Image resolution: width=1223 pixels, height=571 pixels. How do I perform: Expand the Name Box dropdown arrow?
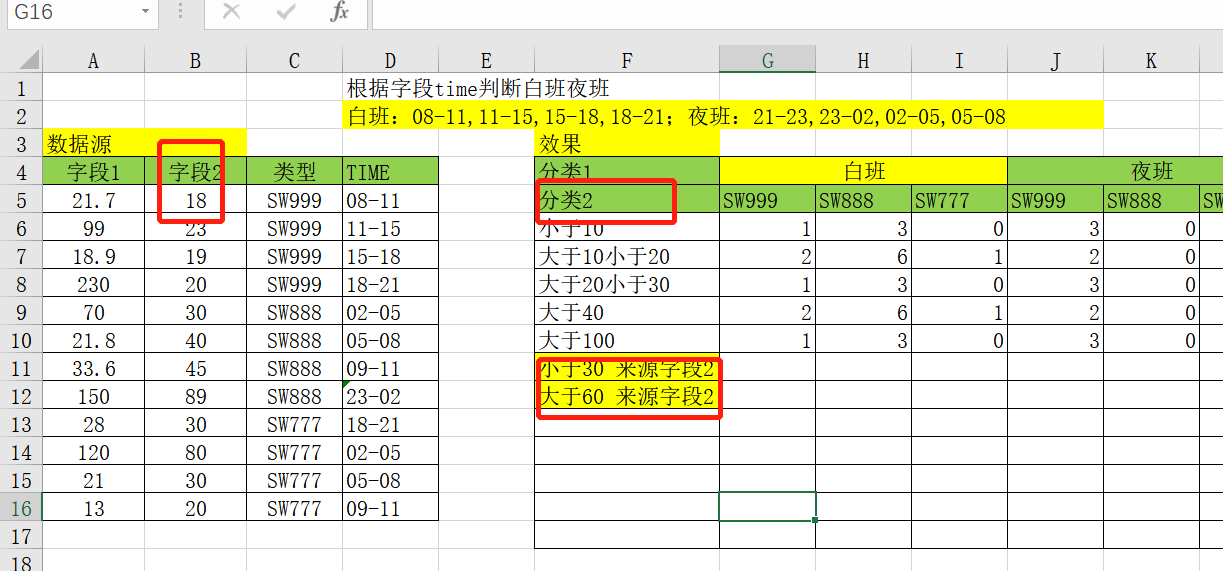tap(145, 12)
